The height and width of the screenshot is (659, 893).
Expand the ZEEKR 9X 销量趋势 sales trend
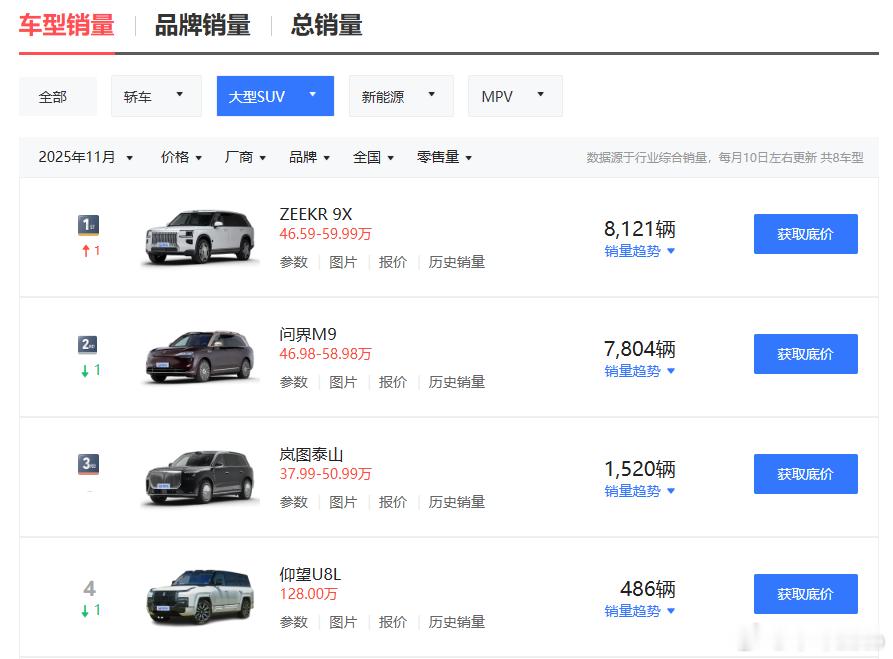coord(639,252)
